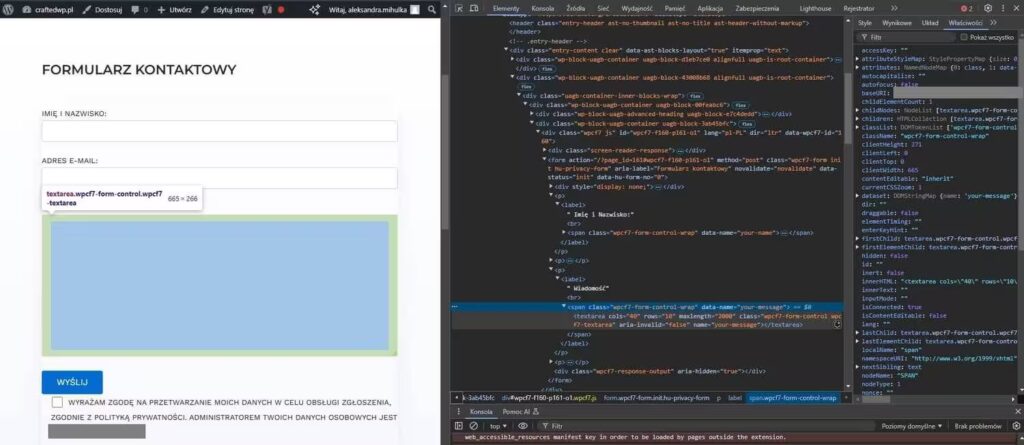This screenshot has width=1024, height=445.
Task: Expand the nextSibling property
Action: pyautogui.click(x=857, y=367)
